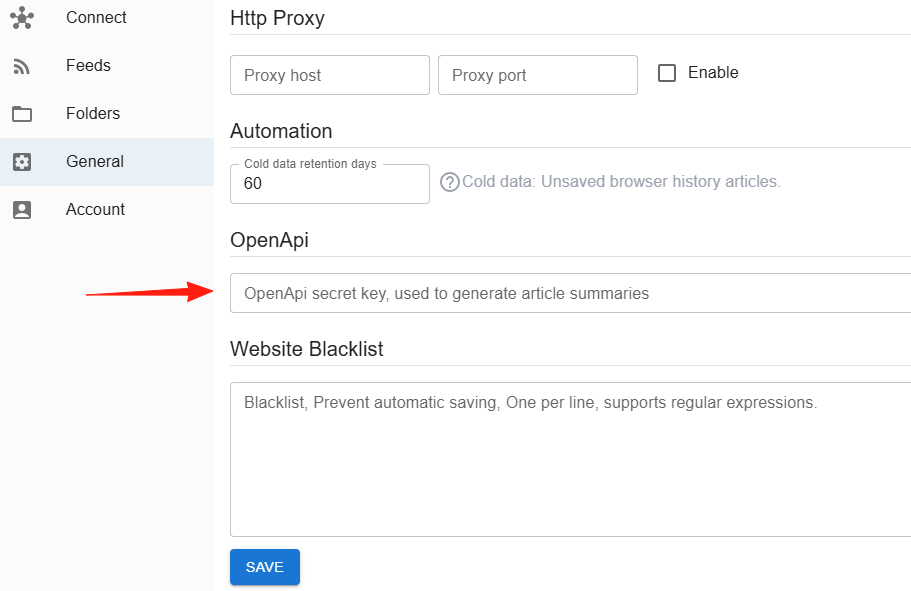
Task: Click the Folders folder icon
Action: click(x=22, y=114)
